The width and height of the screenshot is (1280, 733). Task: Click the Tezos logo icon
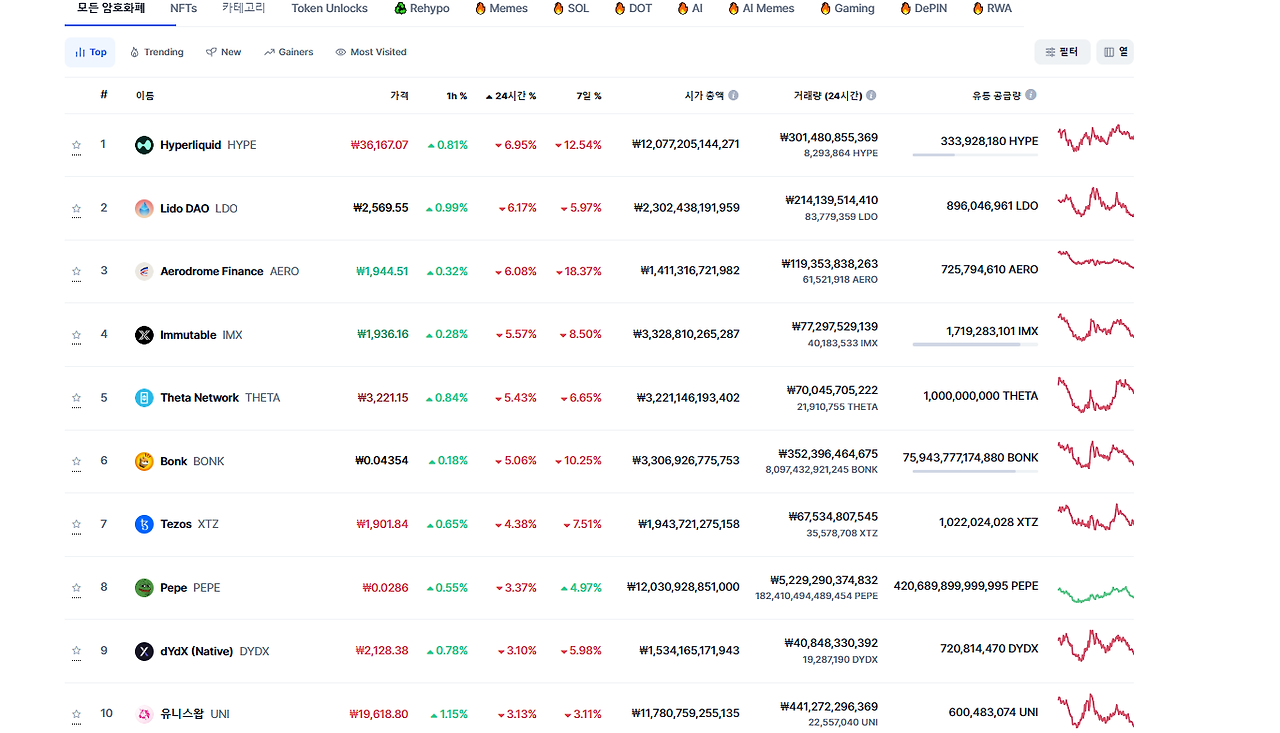pyautogui.click(x=144, y=524)
